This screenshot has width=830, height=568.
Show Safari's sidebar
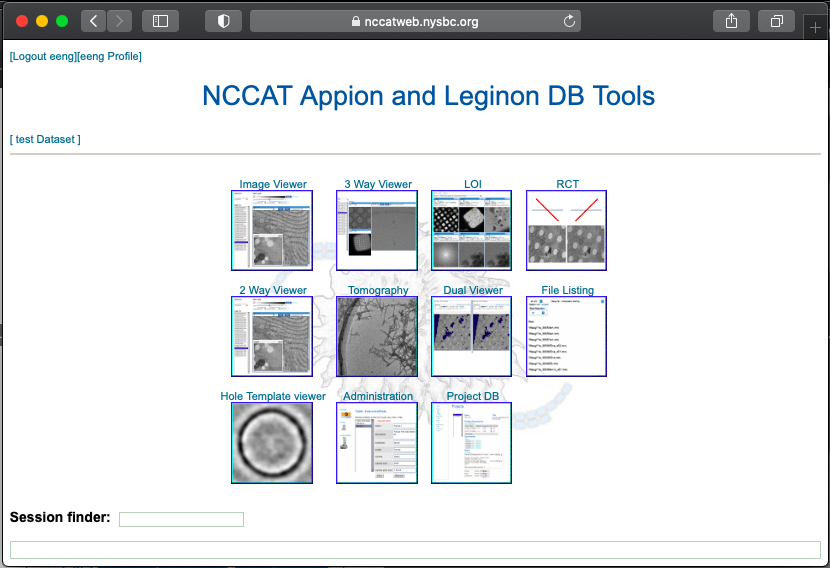point(160,21)
